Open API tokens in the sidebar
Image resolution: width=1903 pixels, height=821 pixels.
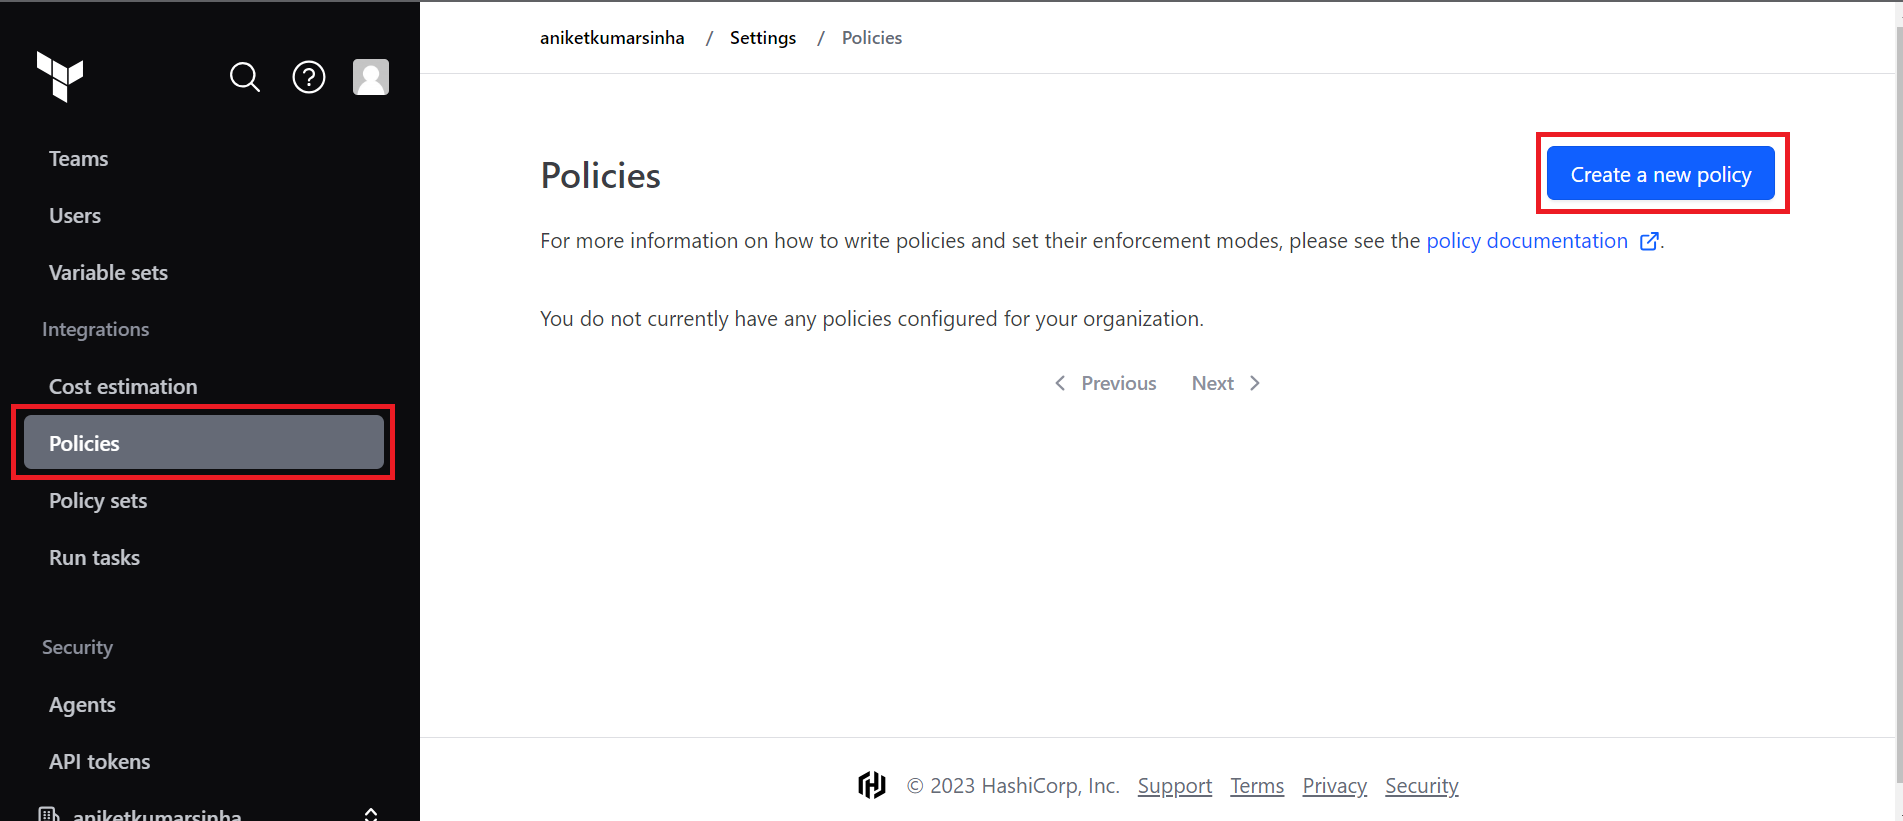click(x=100, y=762)
